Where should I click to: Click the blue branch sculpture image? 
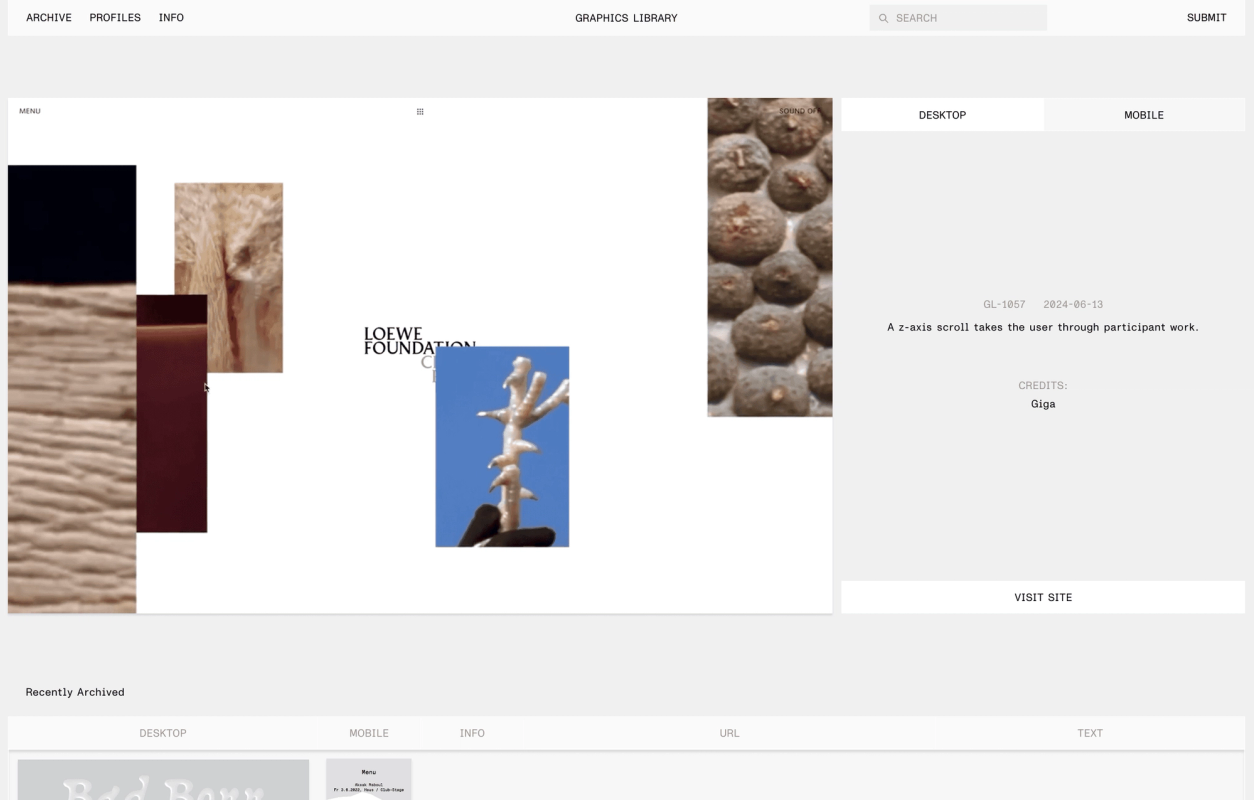pos(502,447)
